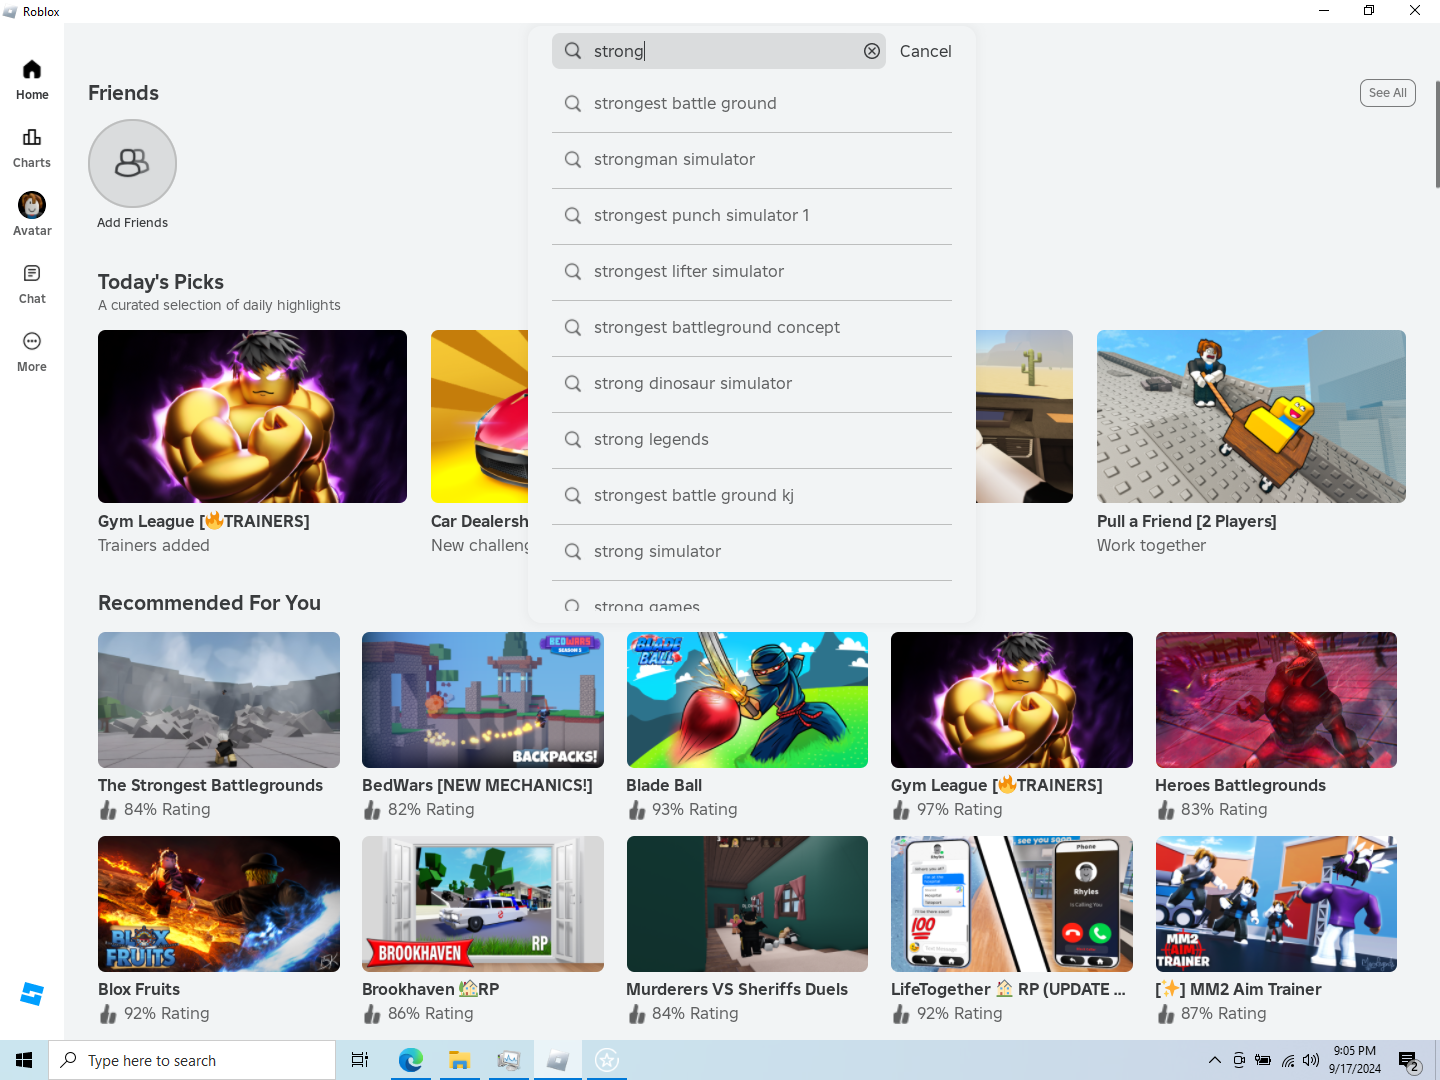The image size is (1440, 1080).
Task: Click 'Heroes Battlegrounds' title text
Action: [1240, 786]
